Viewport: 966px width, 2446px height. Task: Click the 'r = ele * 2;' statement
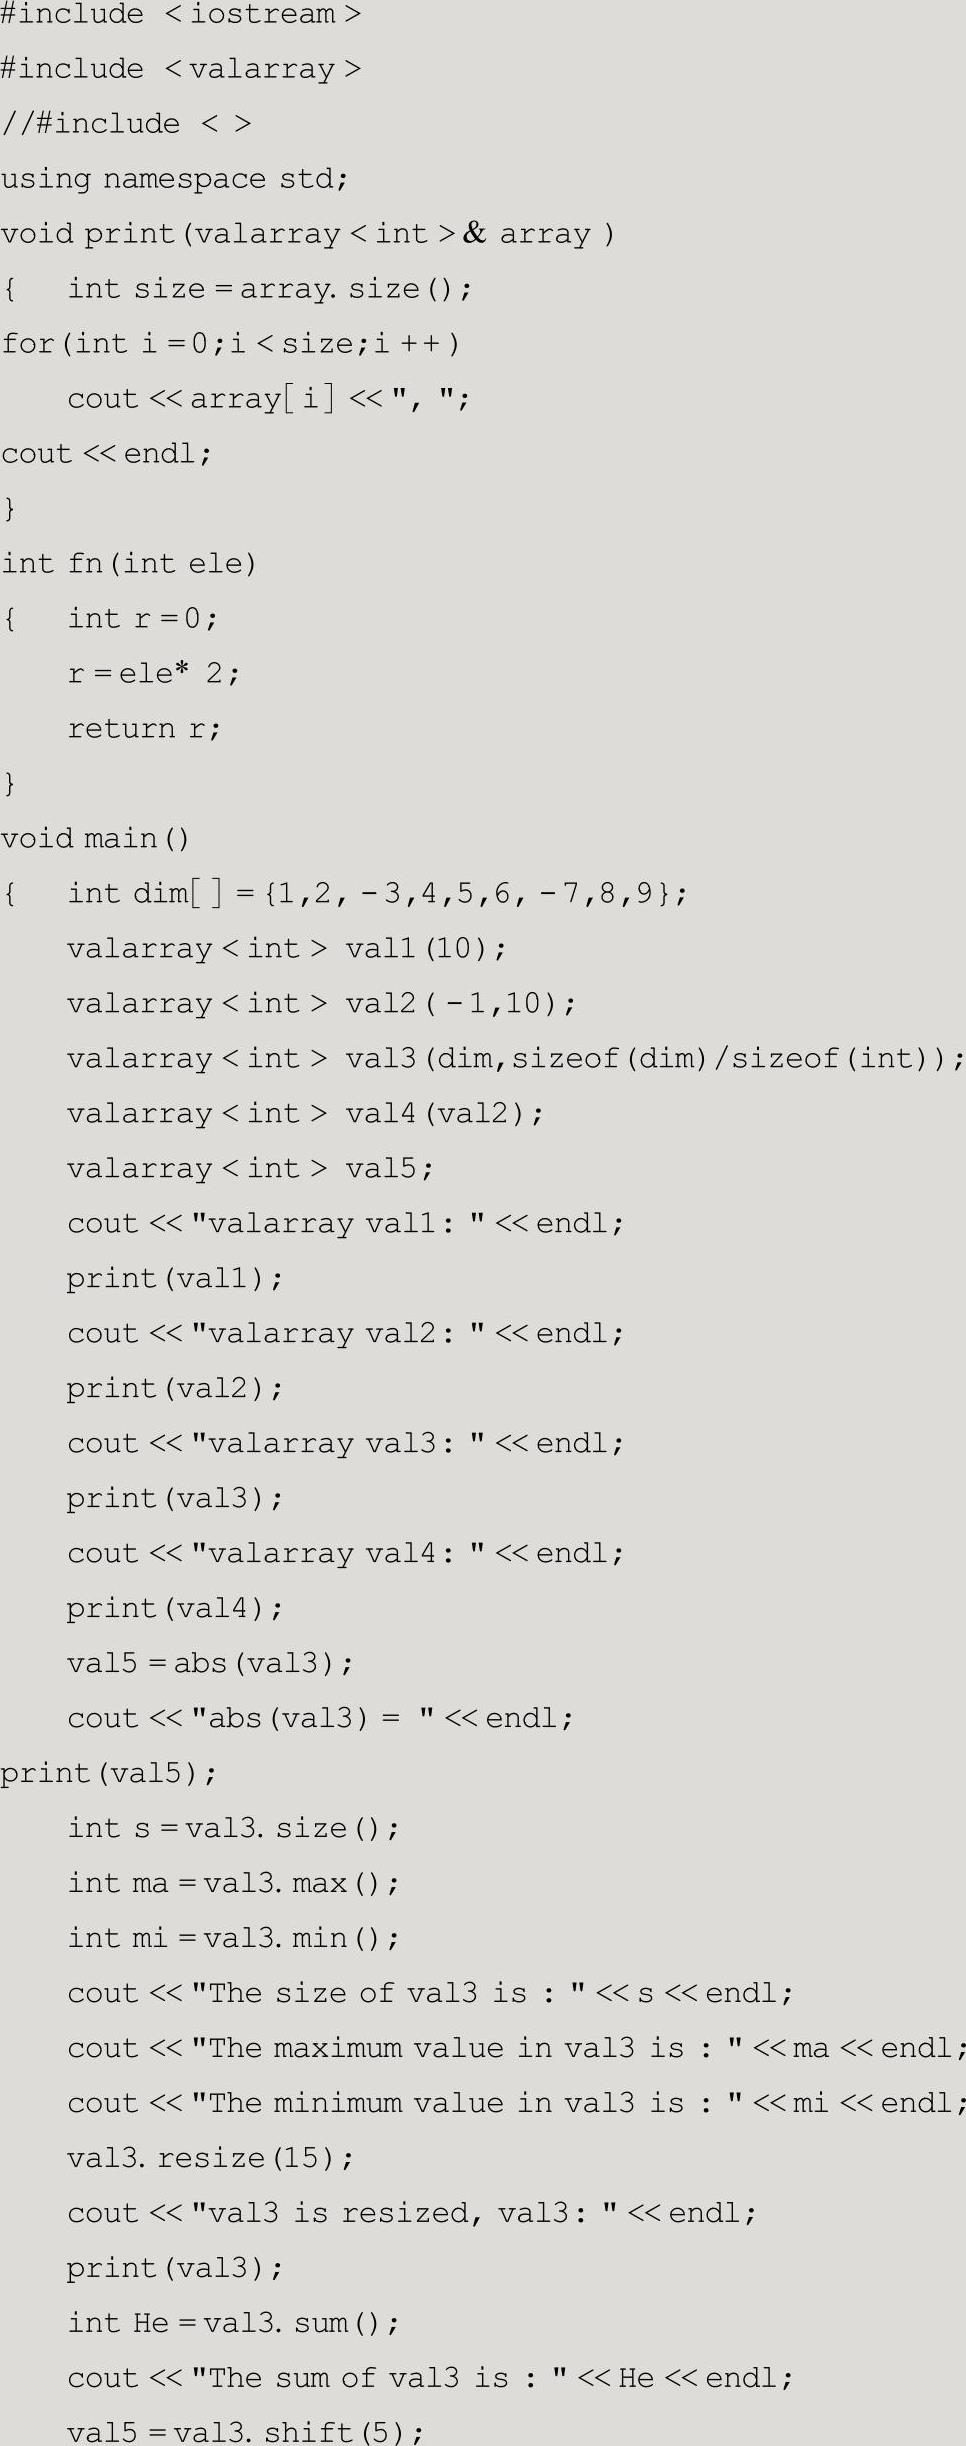(x=153, y=674)
